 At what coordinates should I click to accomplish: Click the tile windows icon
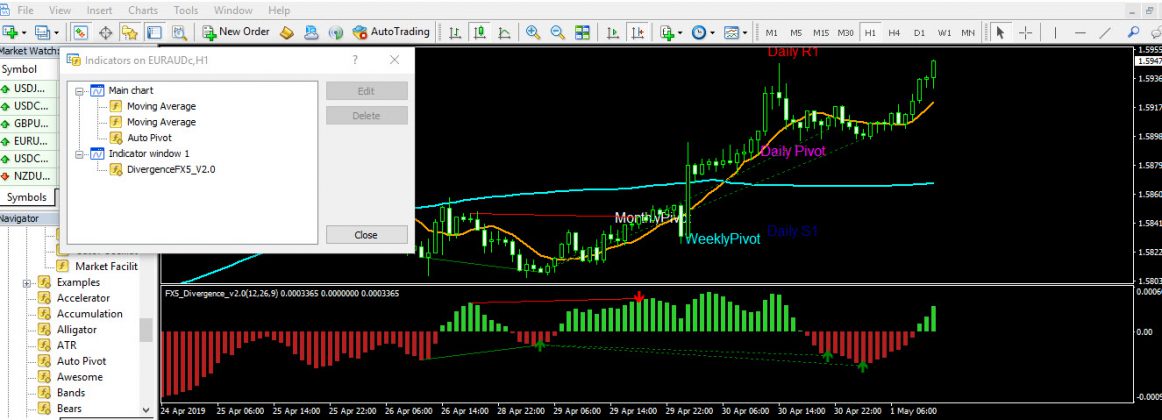click(x=582, y=32)
